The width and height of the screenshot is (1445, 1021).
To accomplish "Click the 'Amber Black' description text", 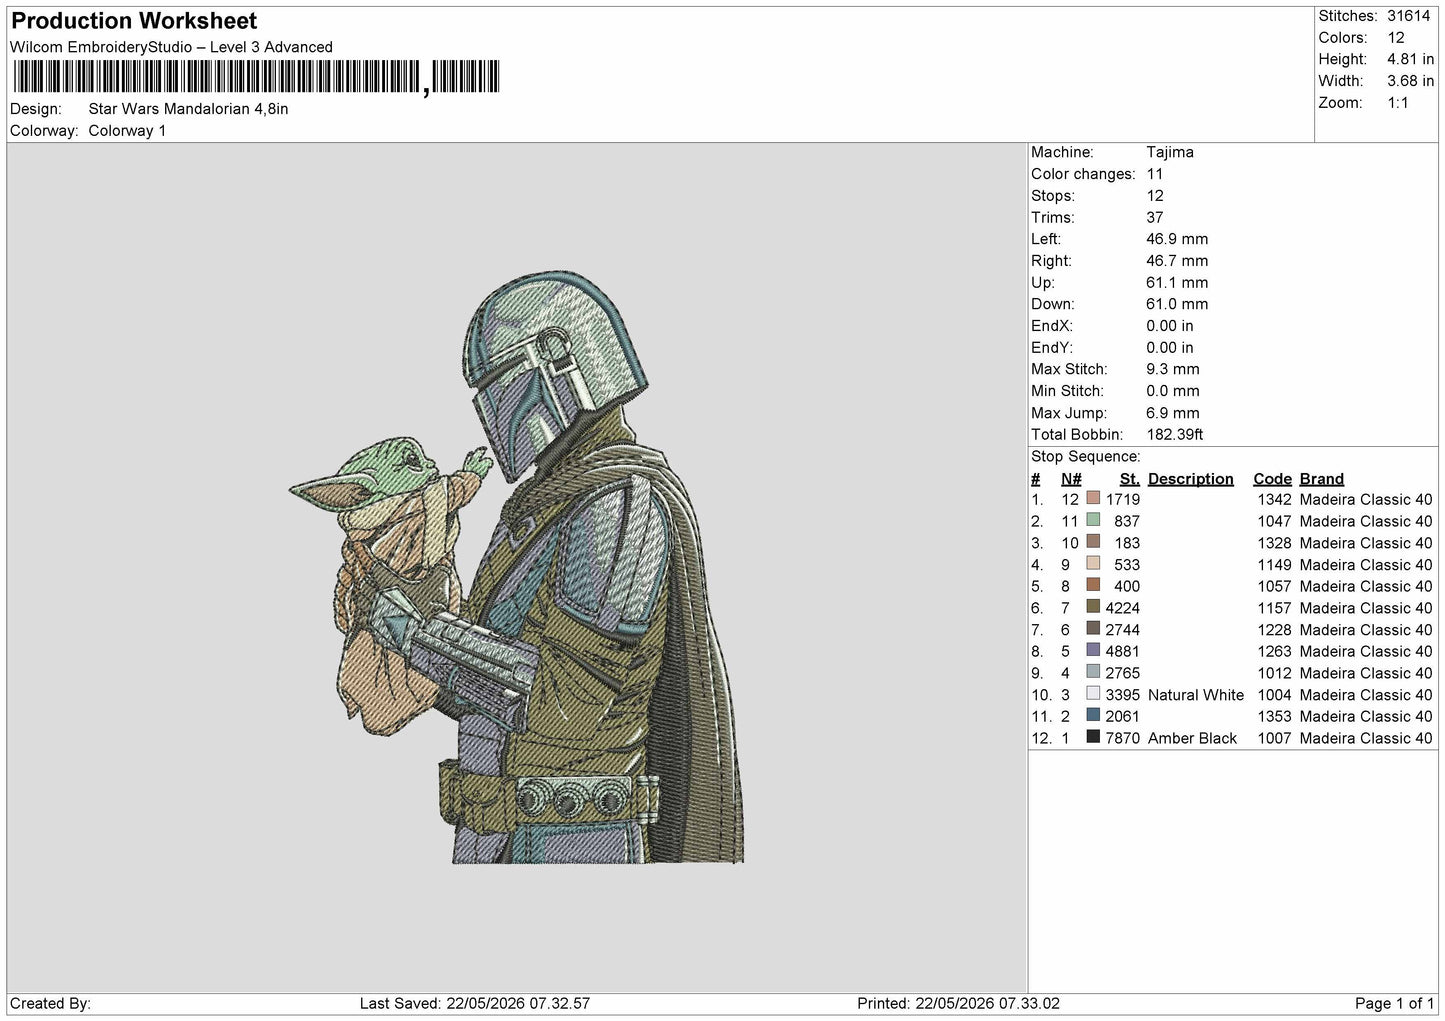I will point(1192,738).
